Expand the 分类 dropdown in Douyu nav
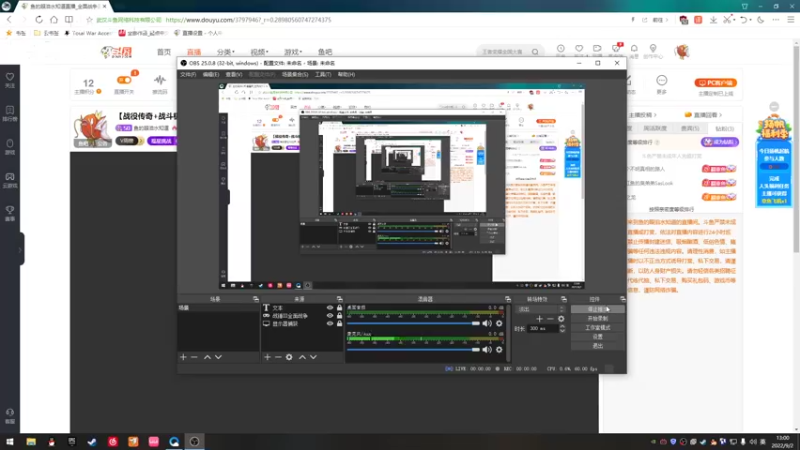The height and width of the screenshot is (450, 800). [226, 52]
